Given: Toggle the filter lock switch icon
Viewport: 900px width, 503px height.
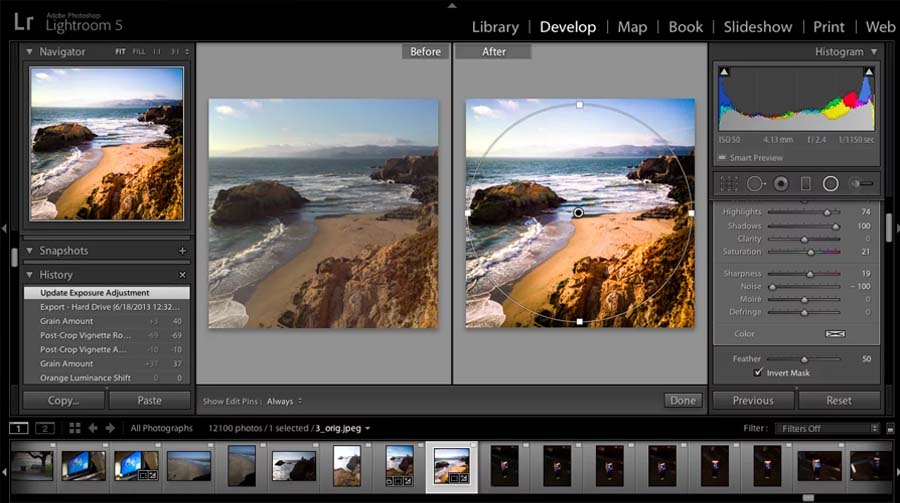Looking at the screenshot, I should (890, 429).
